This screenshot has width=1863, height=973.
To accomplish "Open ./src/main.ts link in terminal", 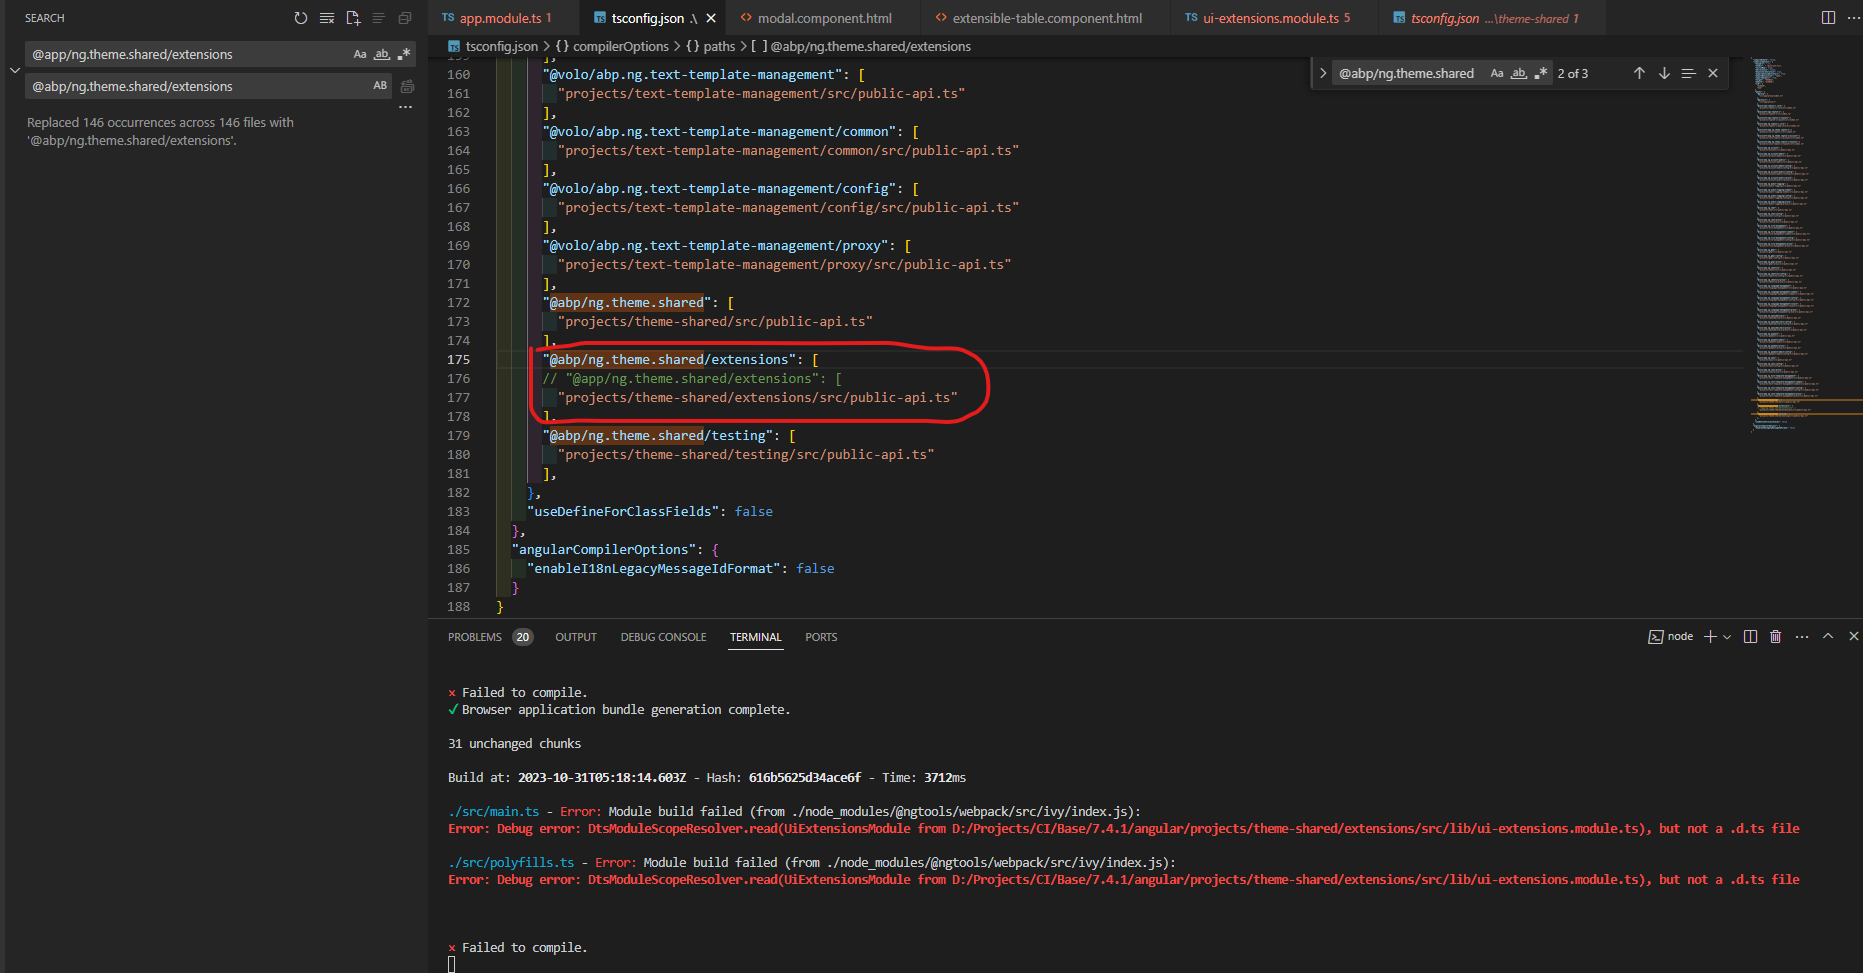I will click(x=493, y=812).
